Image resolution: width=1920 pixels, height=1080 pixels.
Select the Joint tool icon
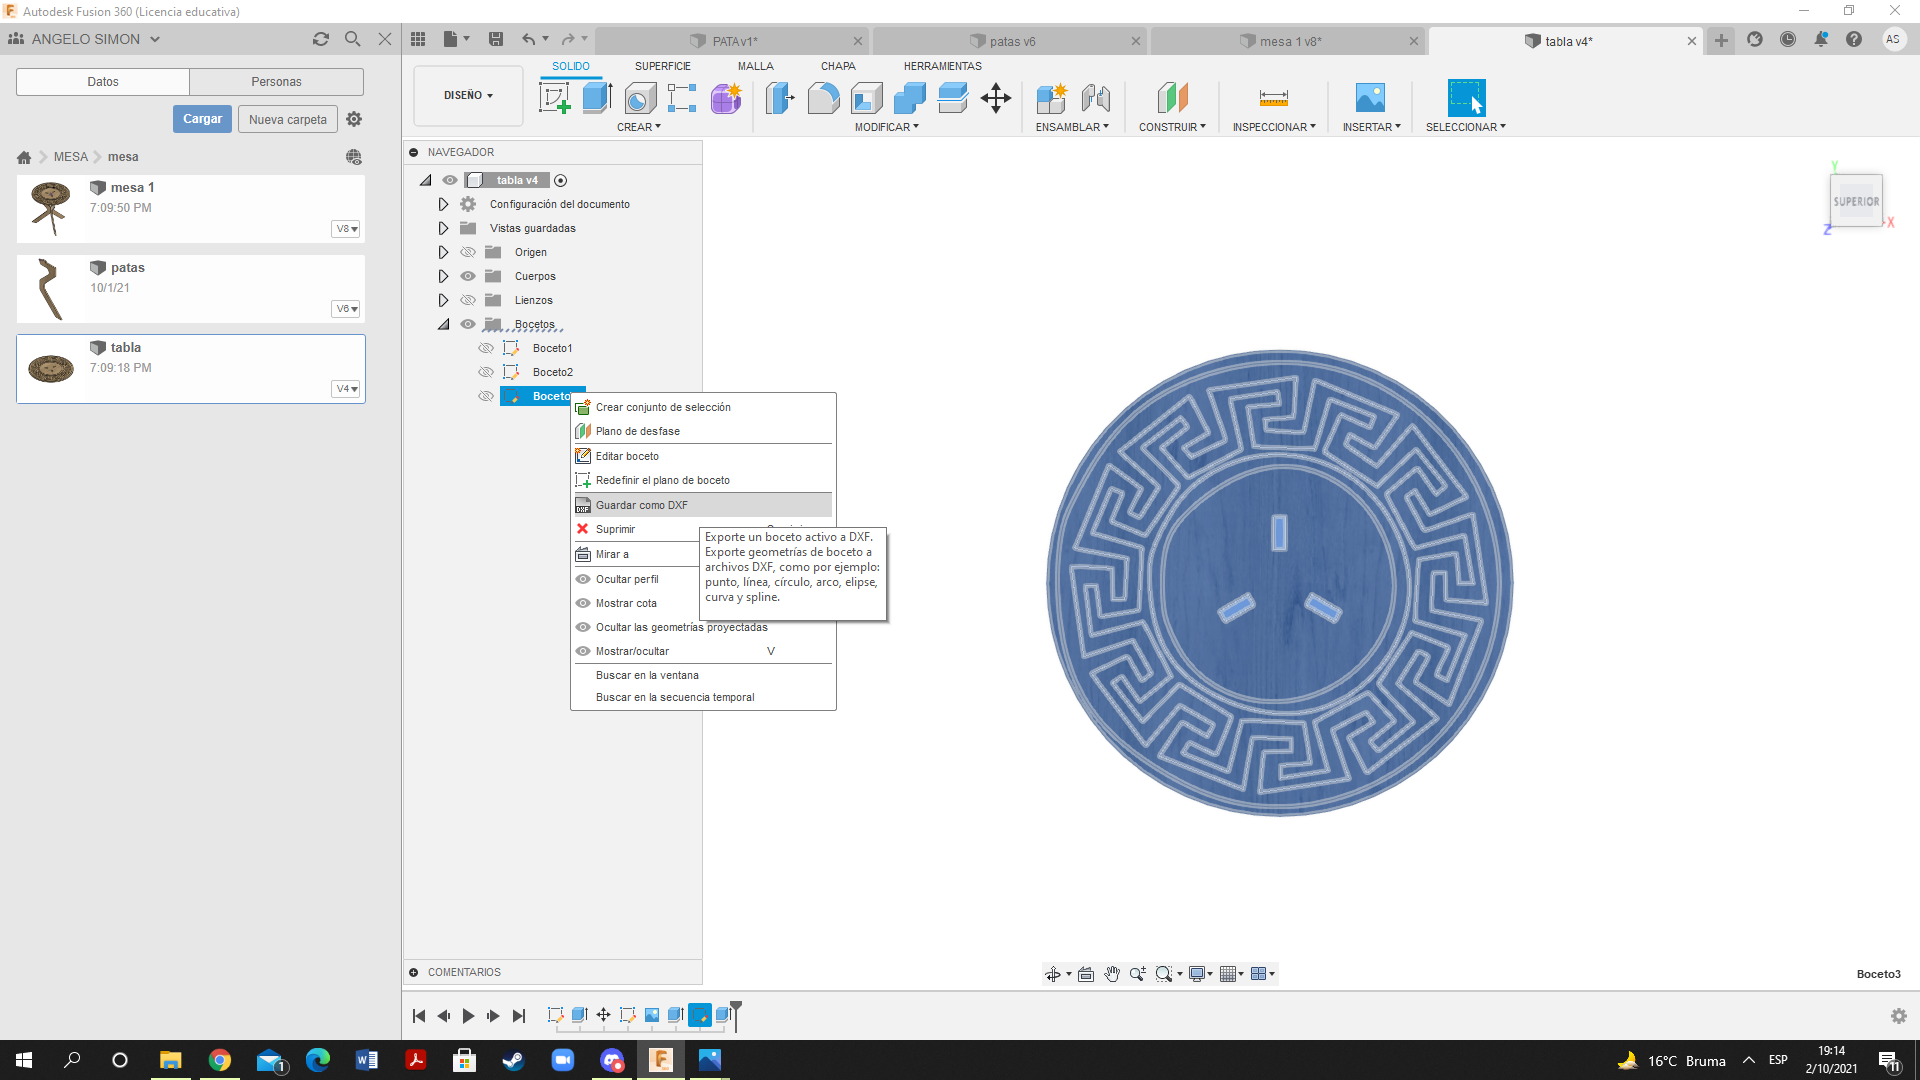(1095, 98)
